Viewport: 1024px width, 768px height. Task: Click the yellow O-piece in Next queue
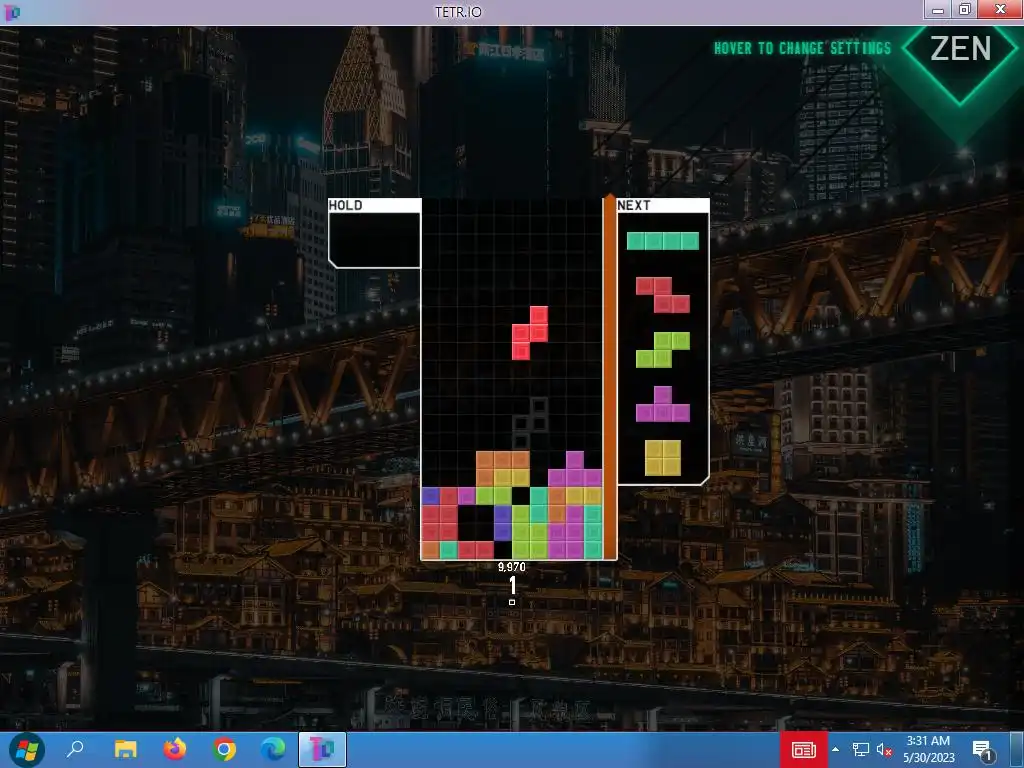click(663, 458)
